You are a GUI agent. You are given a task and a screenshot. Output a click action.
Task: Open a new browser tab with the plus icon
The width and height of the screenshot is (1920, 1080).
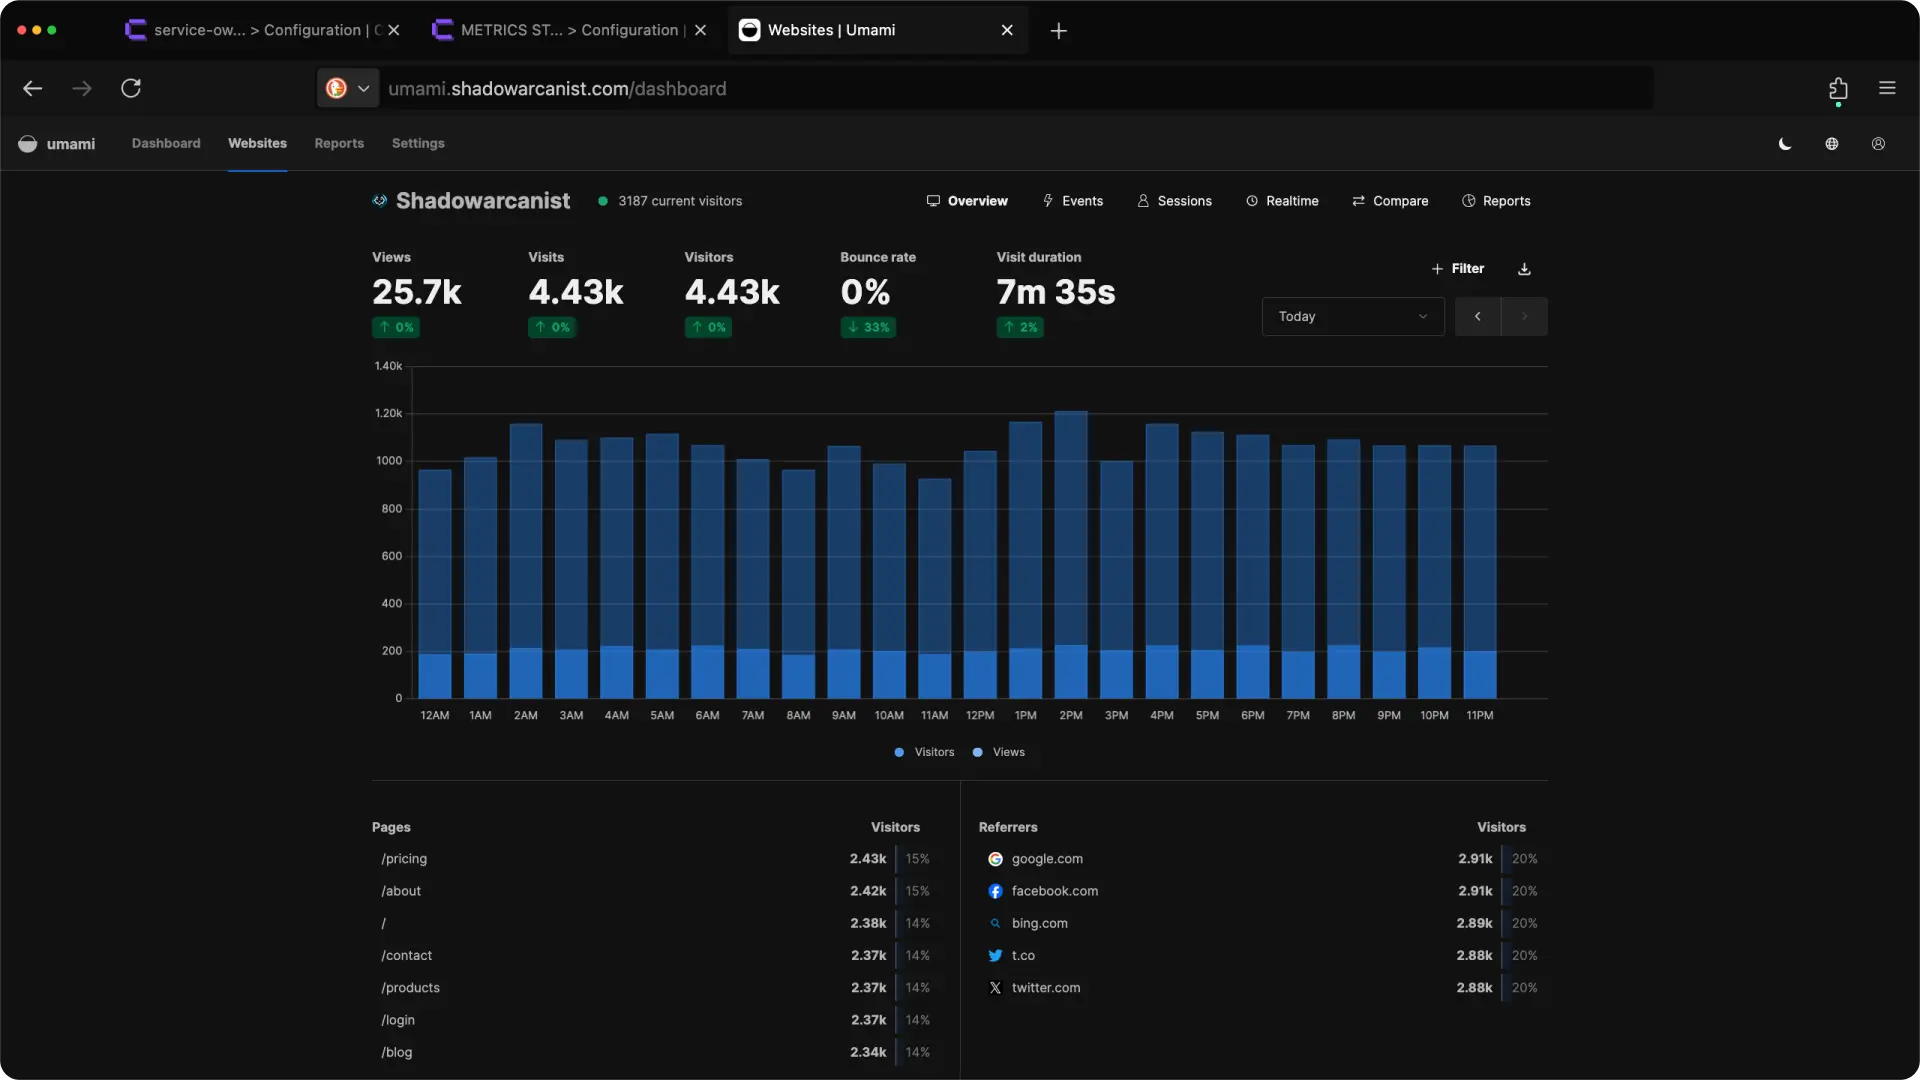coord(1058,30)
